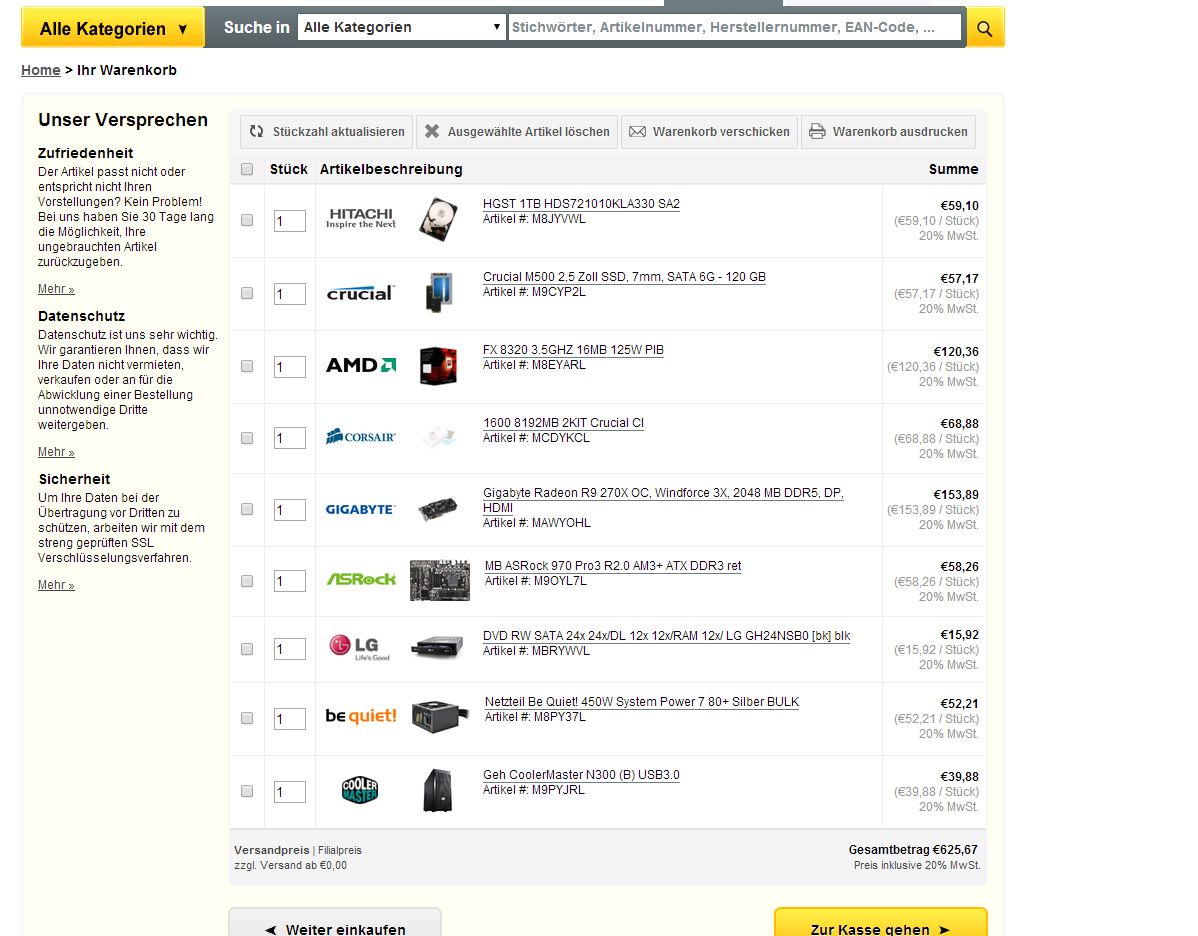Open the ASRock motherboard product image
Screen dimensions: 1198x936
[440, 581]
